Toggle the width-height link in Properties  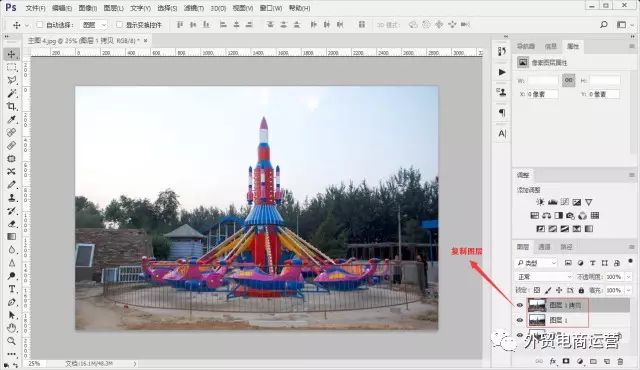[568, 80]
